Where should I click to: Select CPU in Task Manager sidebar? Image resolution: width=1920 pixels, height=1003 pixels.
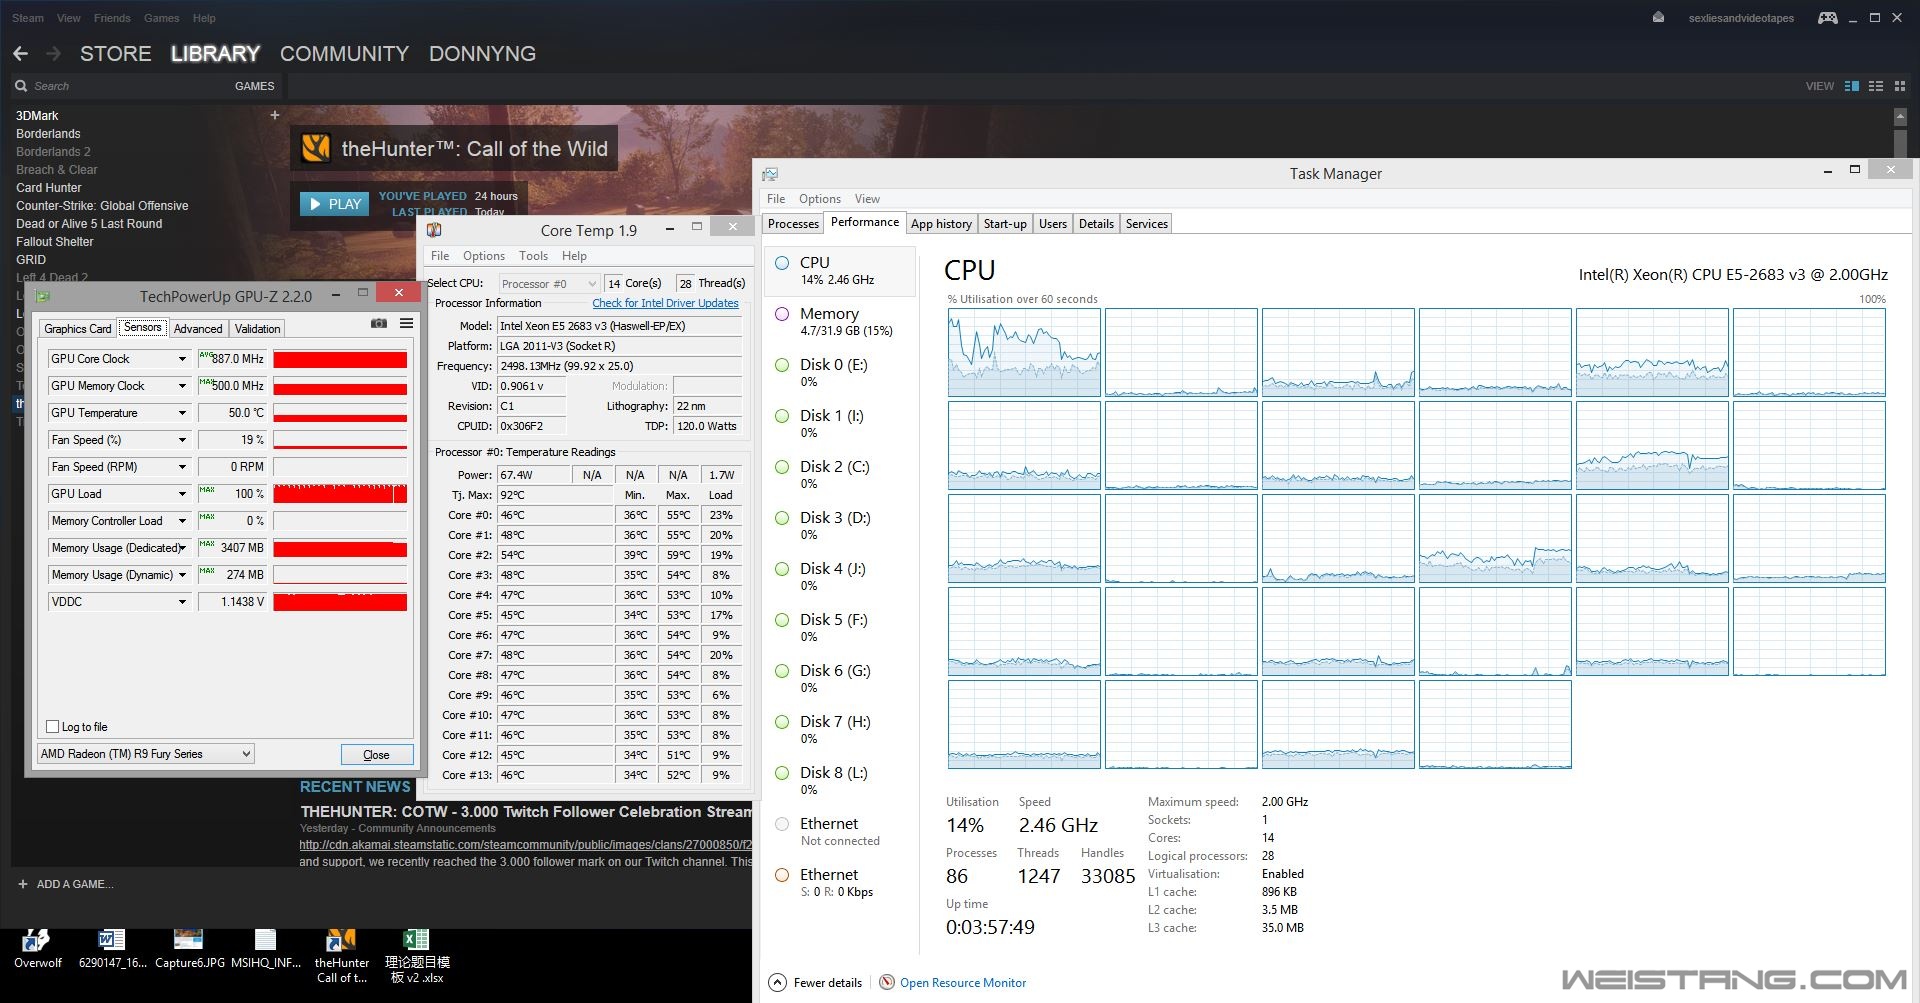(x=840, y=271)
